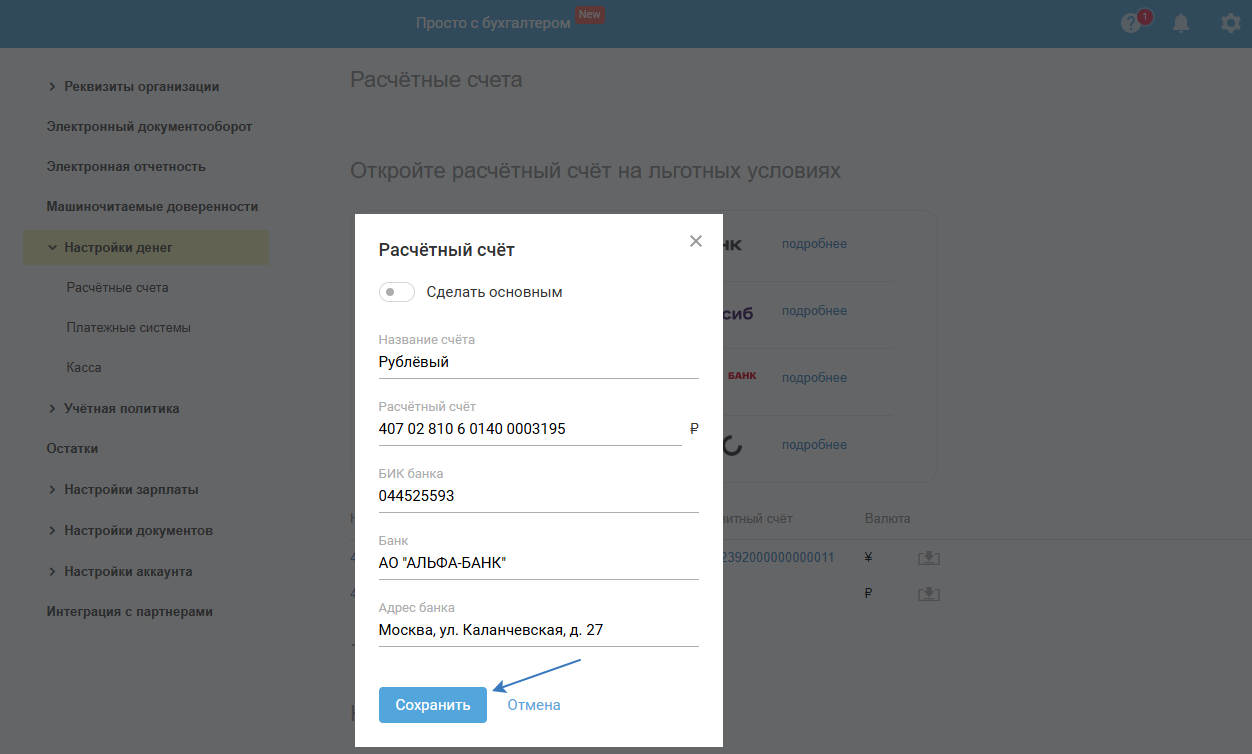This screenshot has width=1252, height=754.
Task: Click the БИК банка input field
Action: point(538,496)
